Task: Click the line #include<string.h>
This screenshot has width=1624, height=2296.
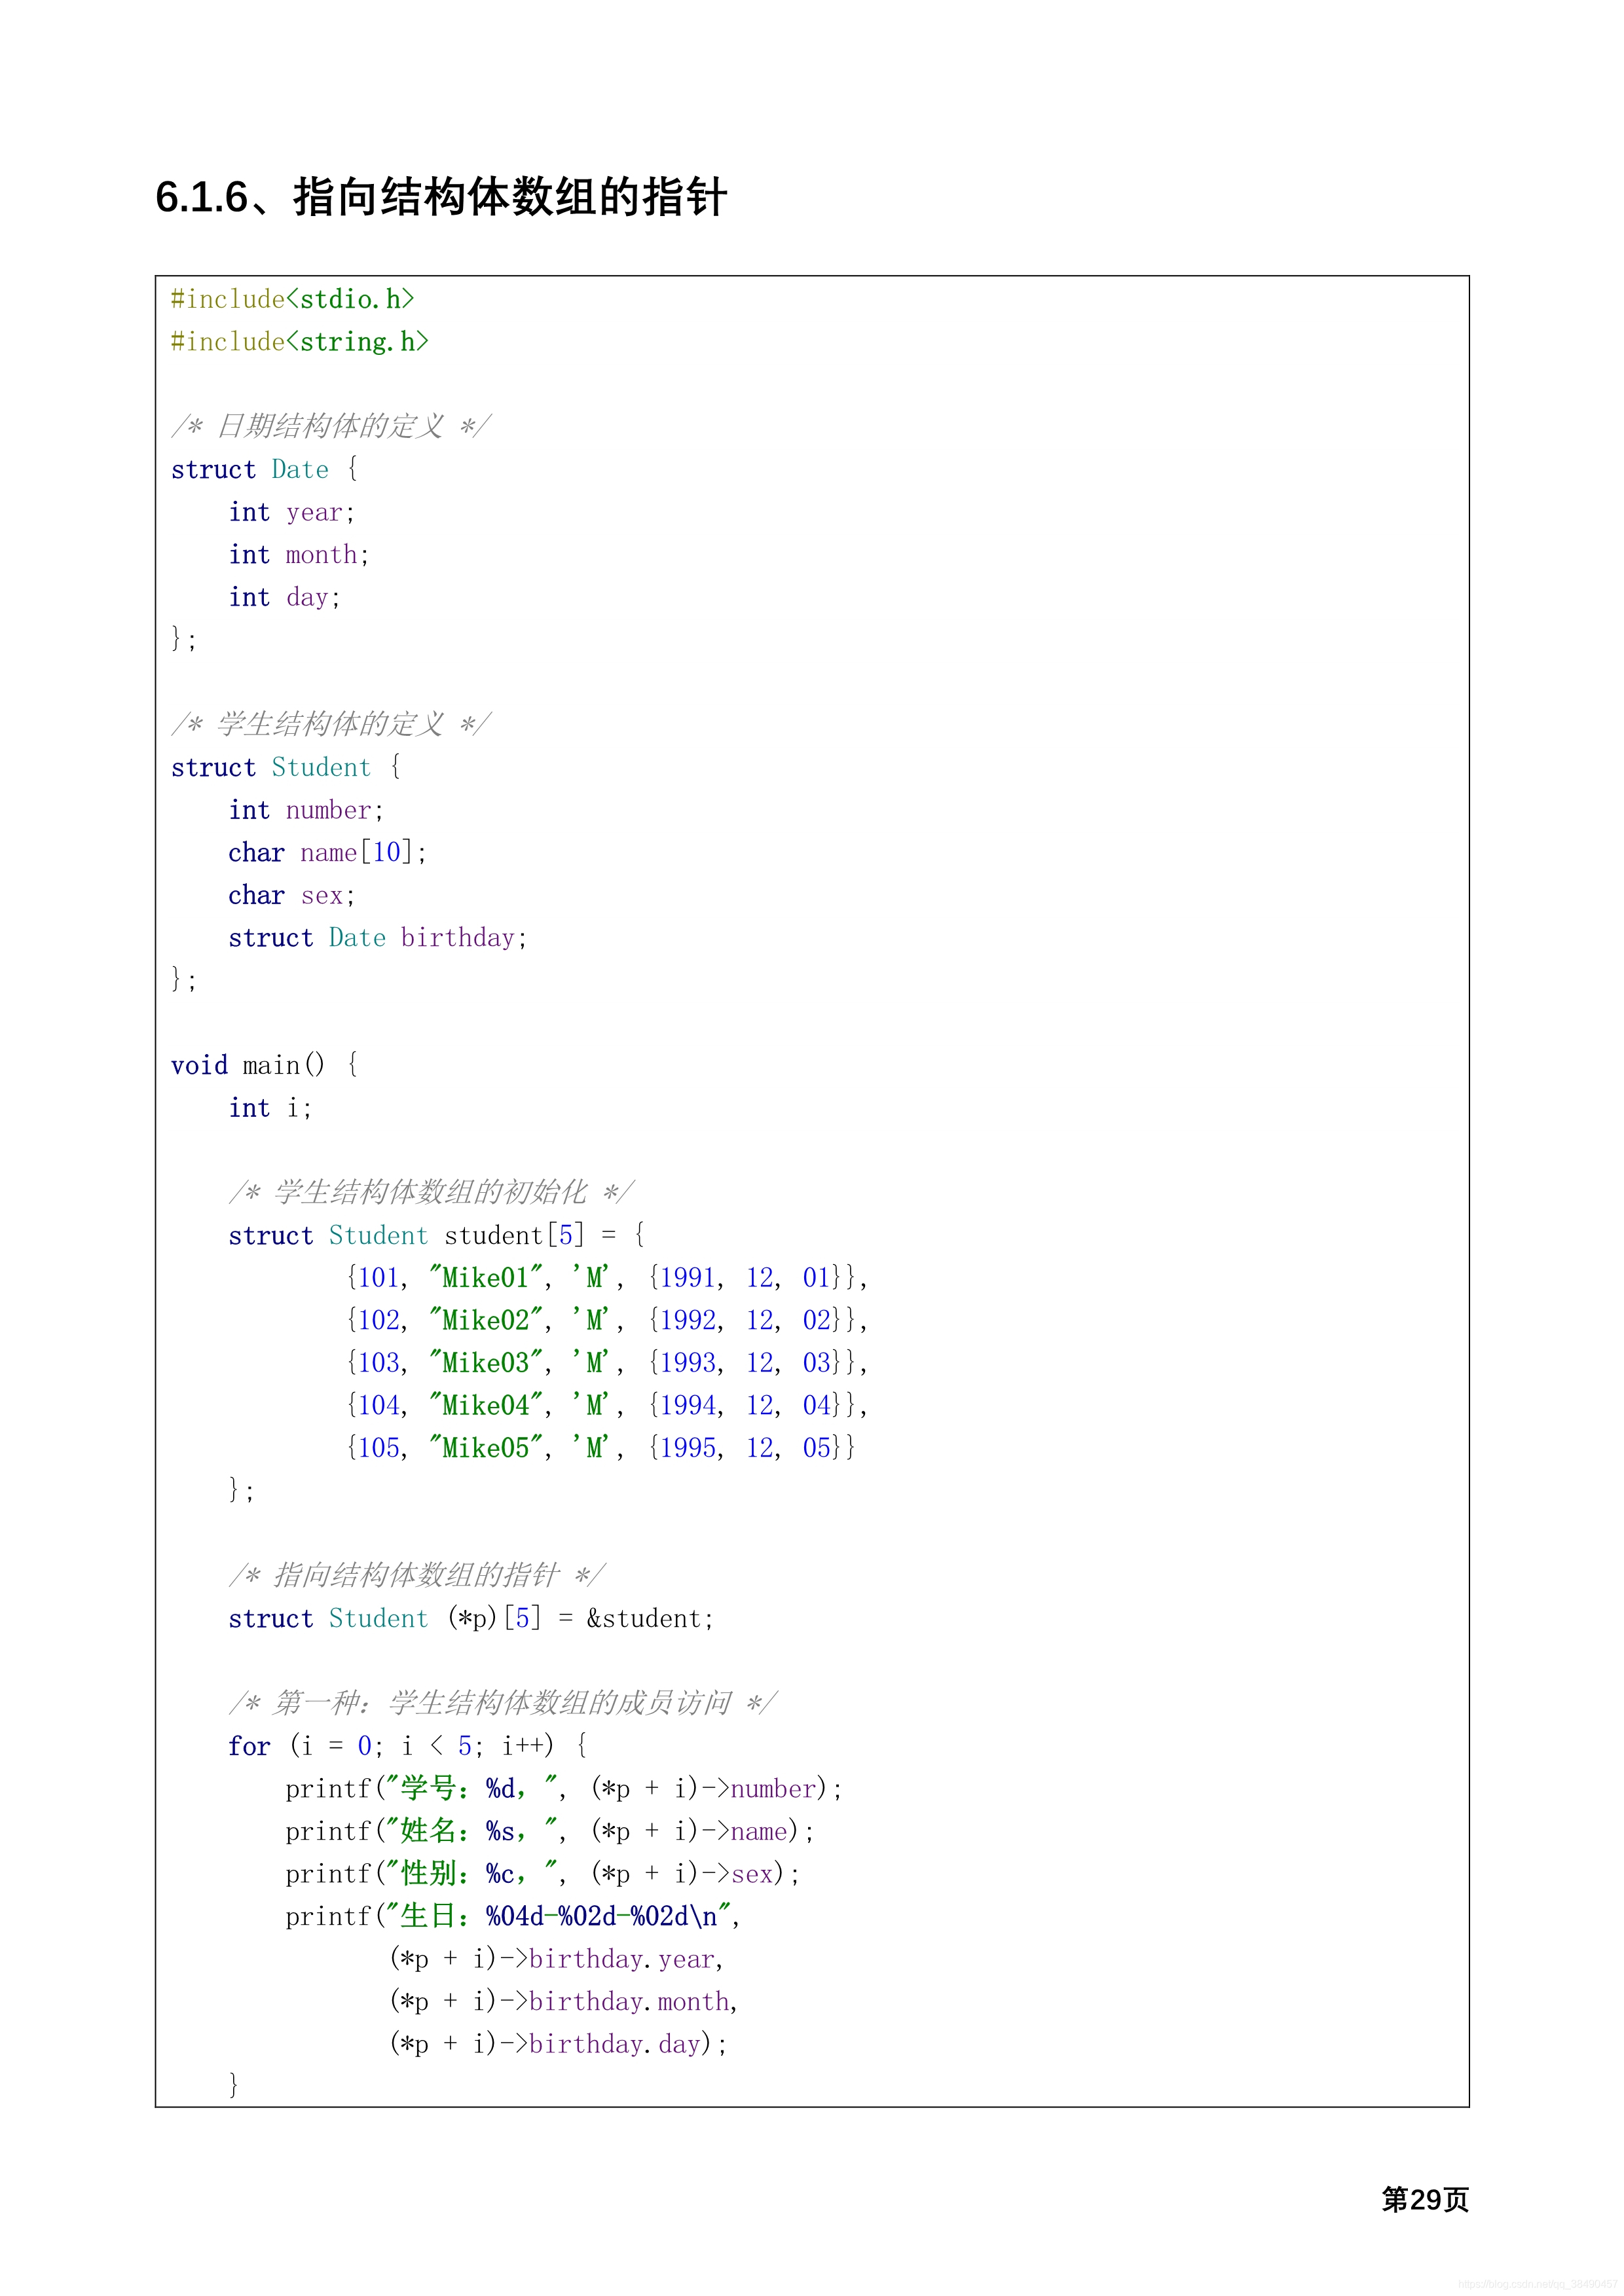Action: 299,342
